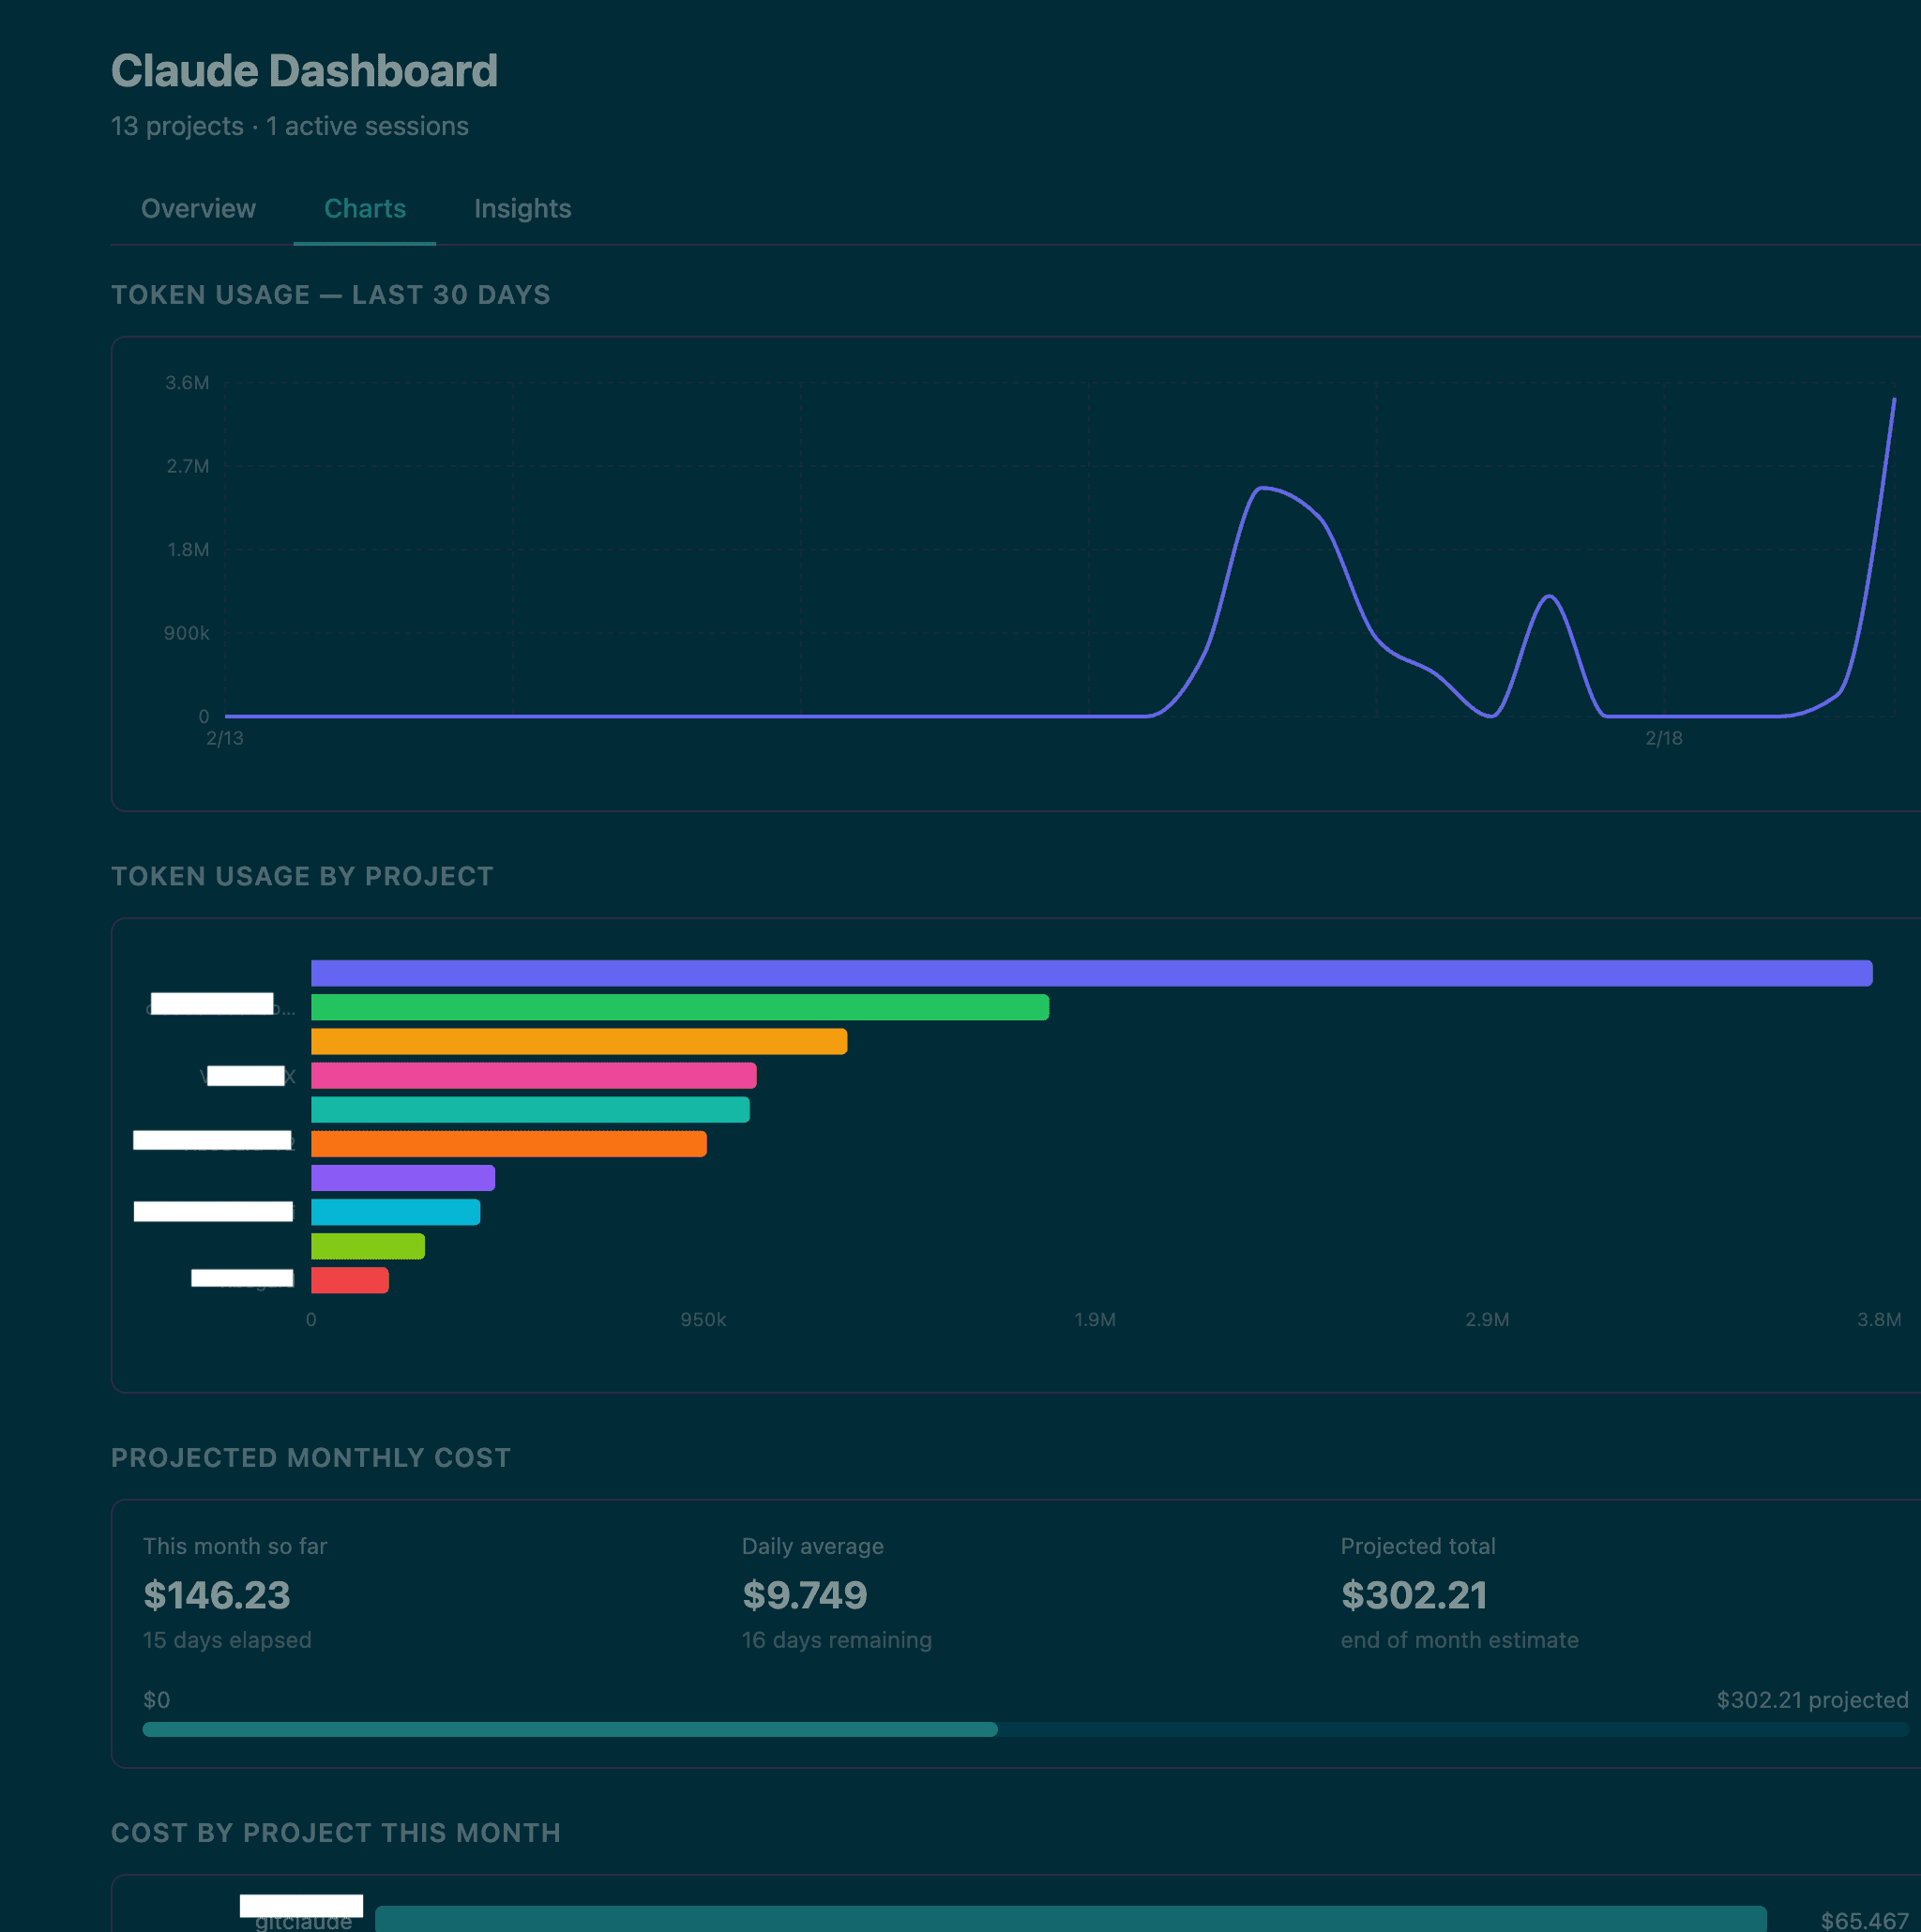Click the smallest red usage bar
Viewport: 1921px width, 1932px height.
349,1279
